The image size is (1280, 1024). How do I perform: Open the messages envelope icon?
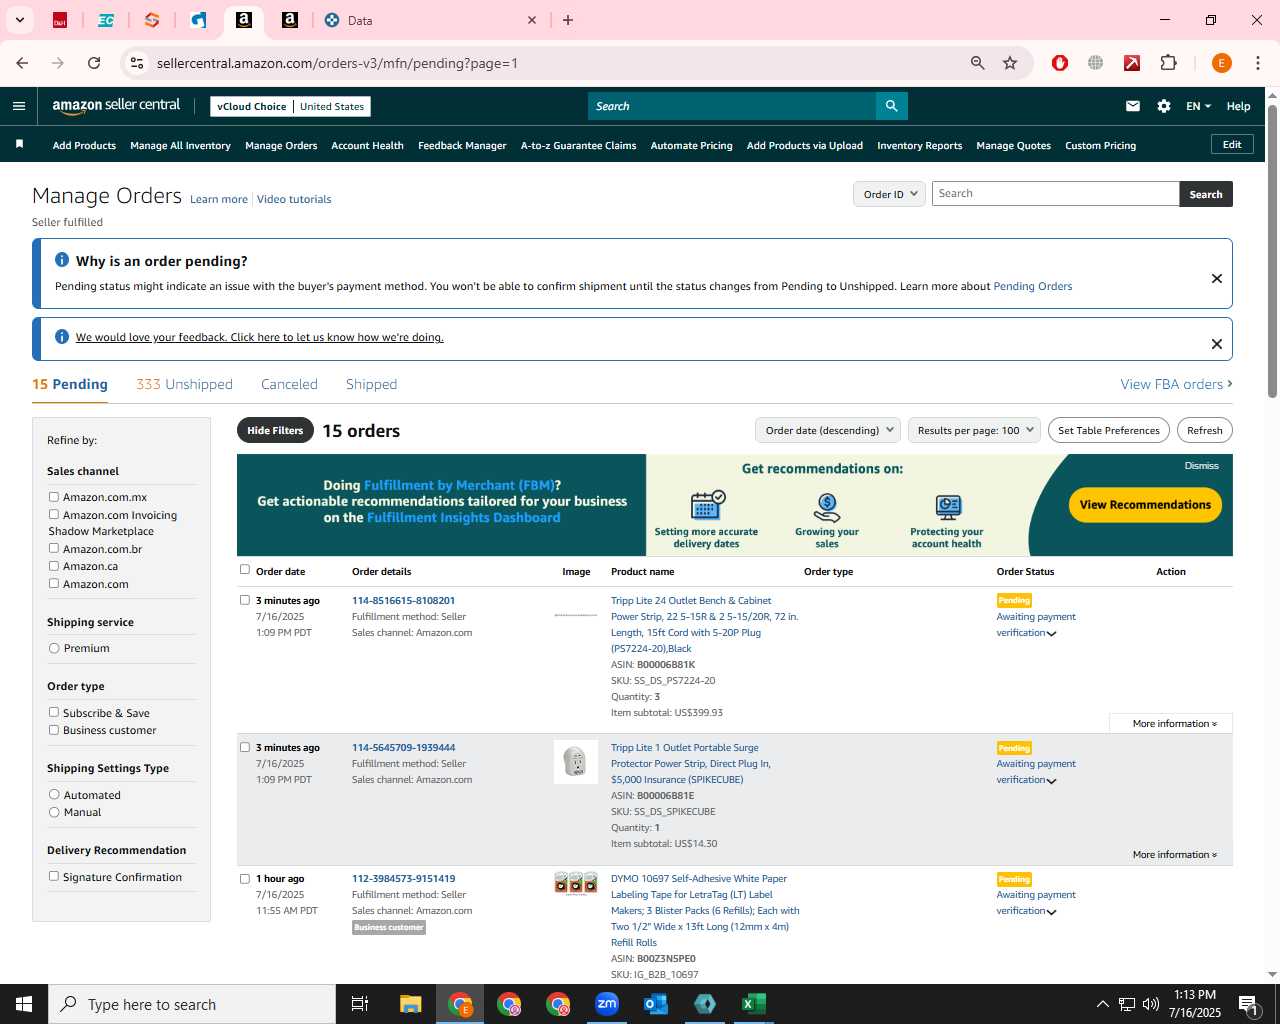[x=1133, y=106]
